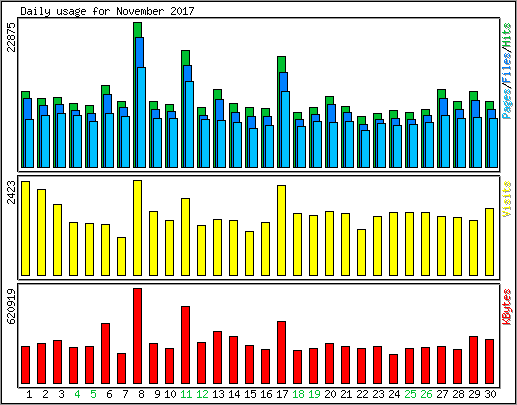Select the green Hits bar top for day 11

185,58
